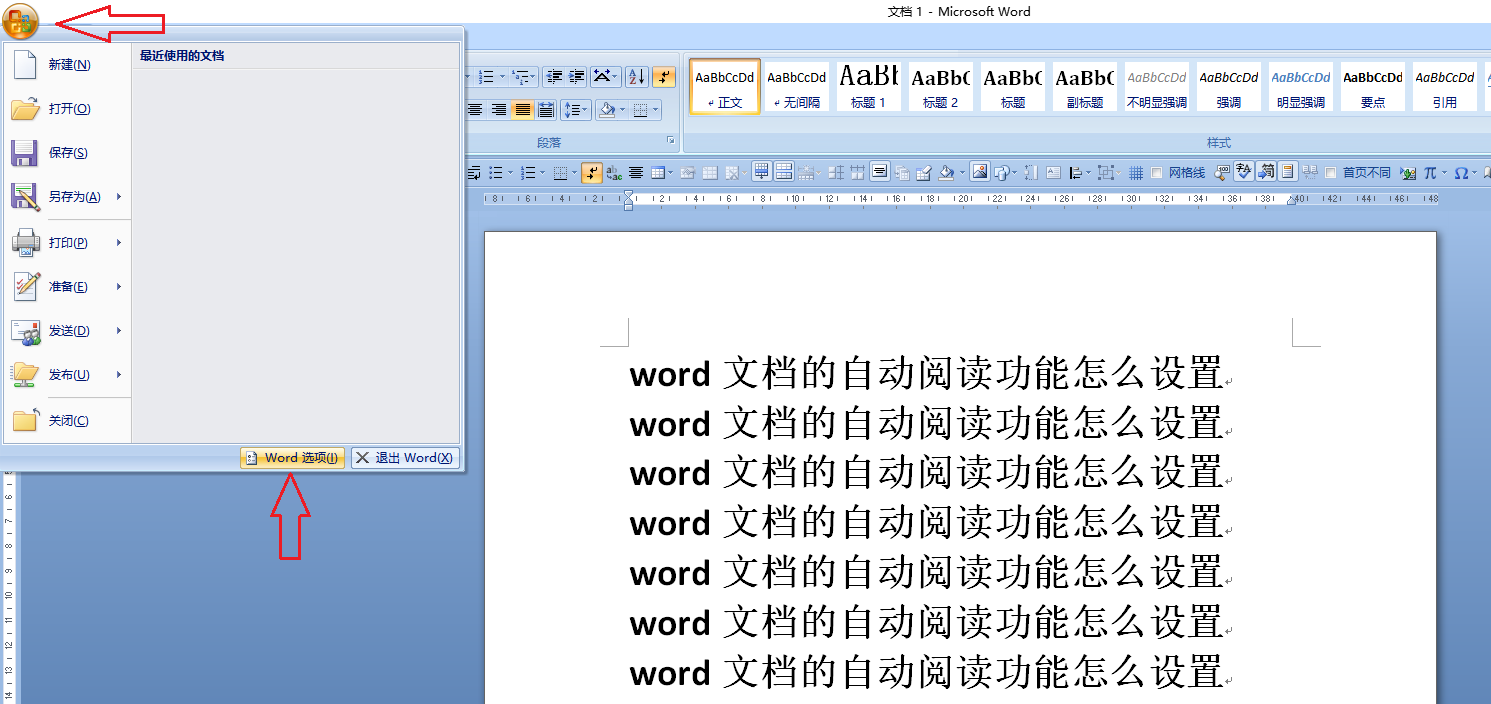The width and height of the screenshot is (1491, 704).
Task: Expand the 打印 submenu arrow
Action: click(119, 242)
